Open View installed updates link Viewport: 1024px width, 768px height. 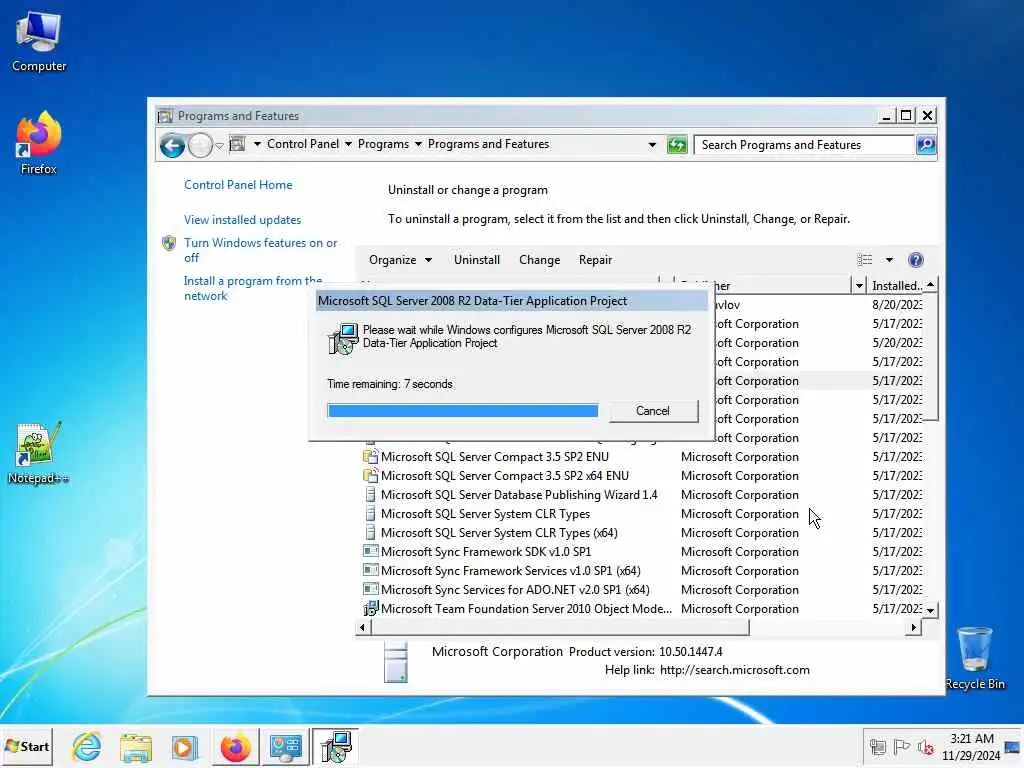click(x=242, y=220)
